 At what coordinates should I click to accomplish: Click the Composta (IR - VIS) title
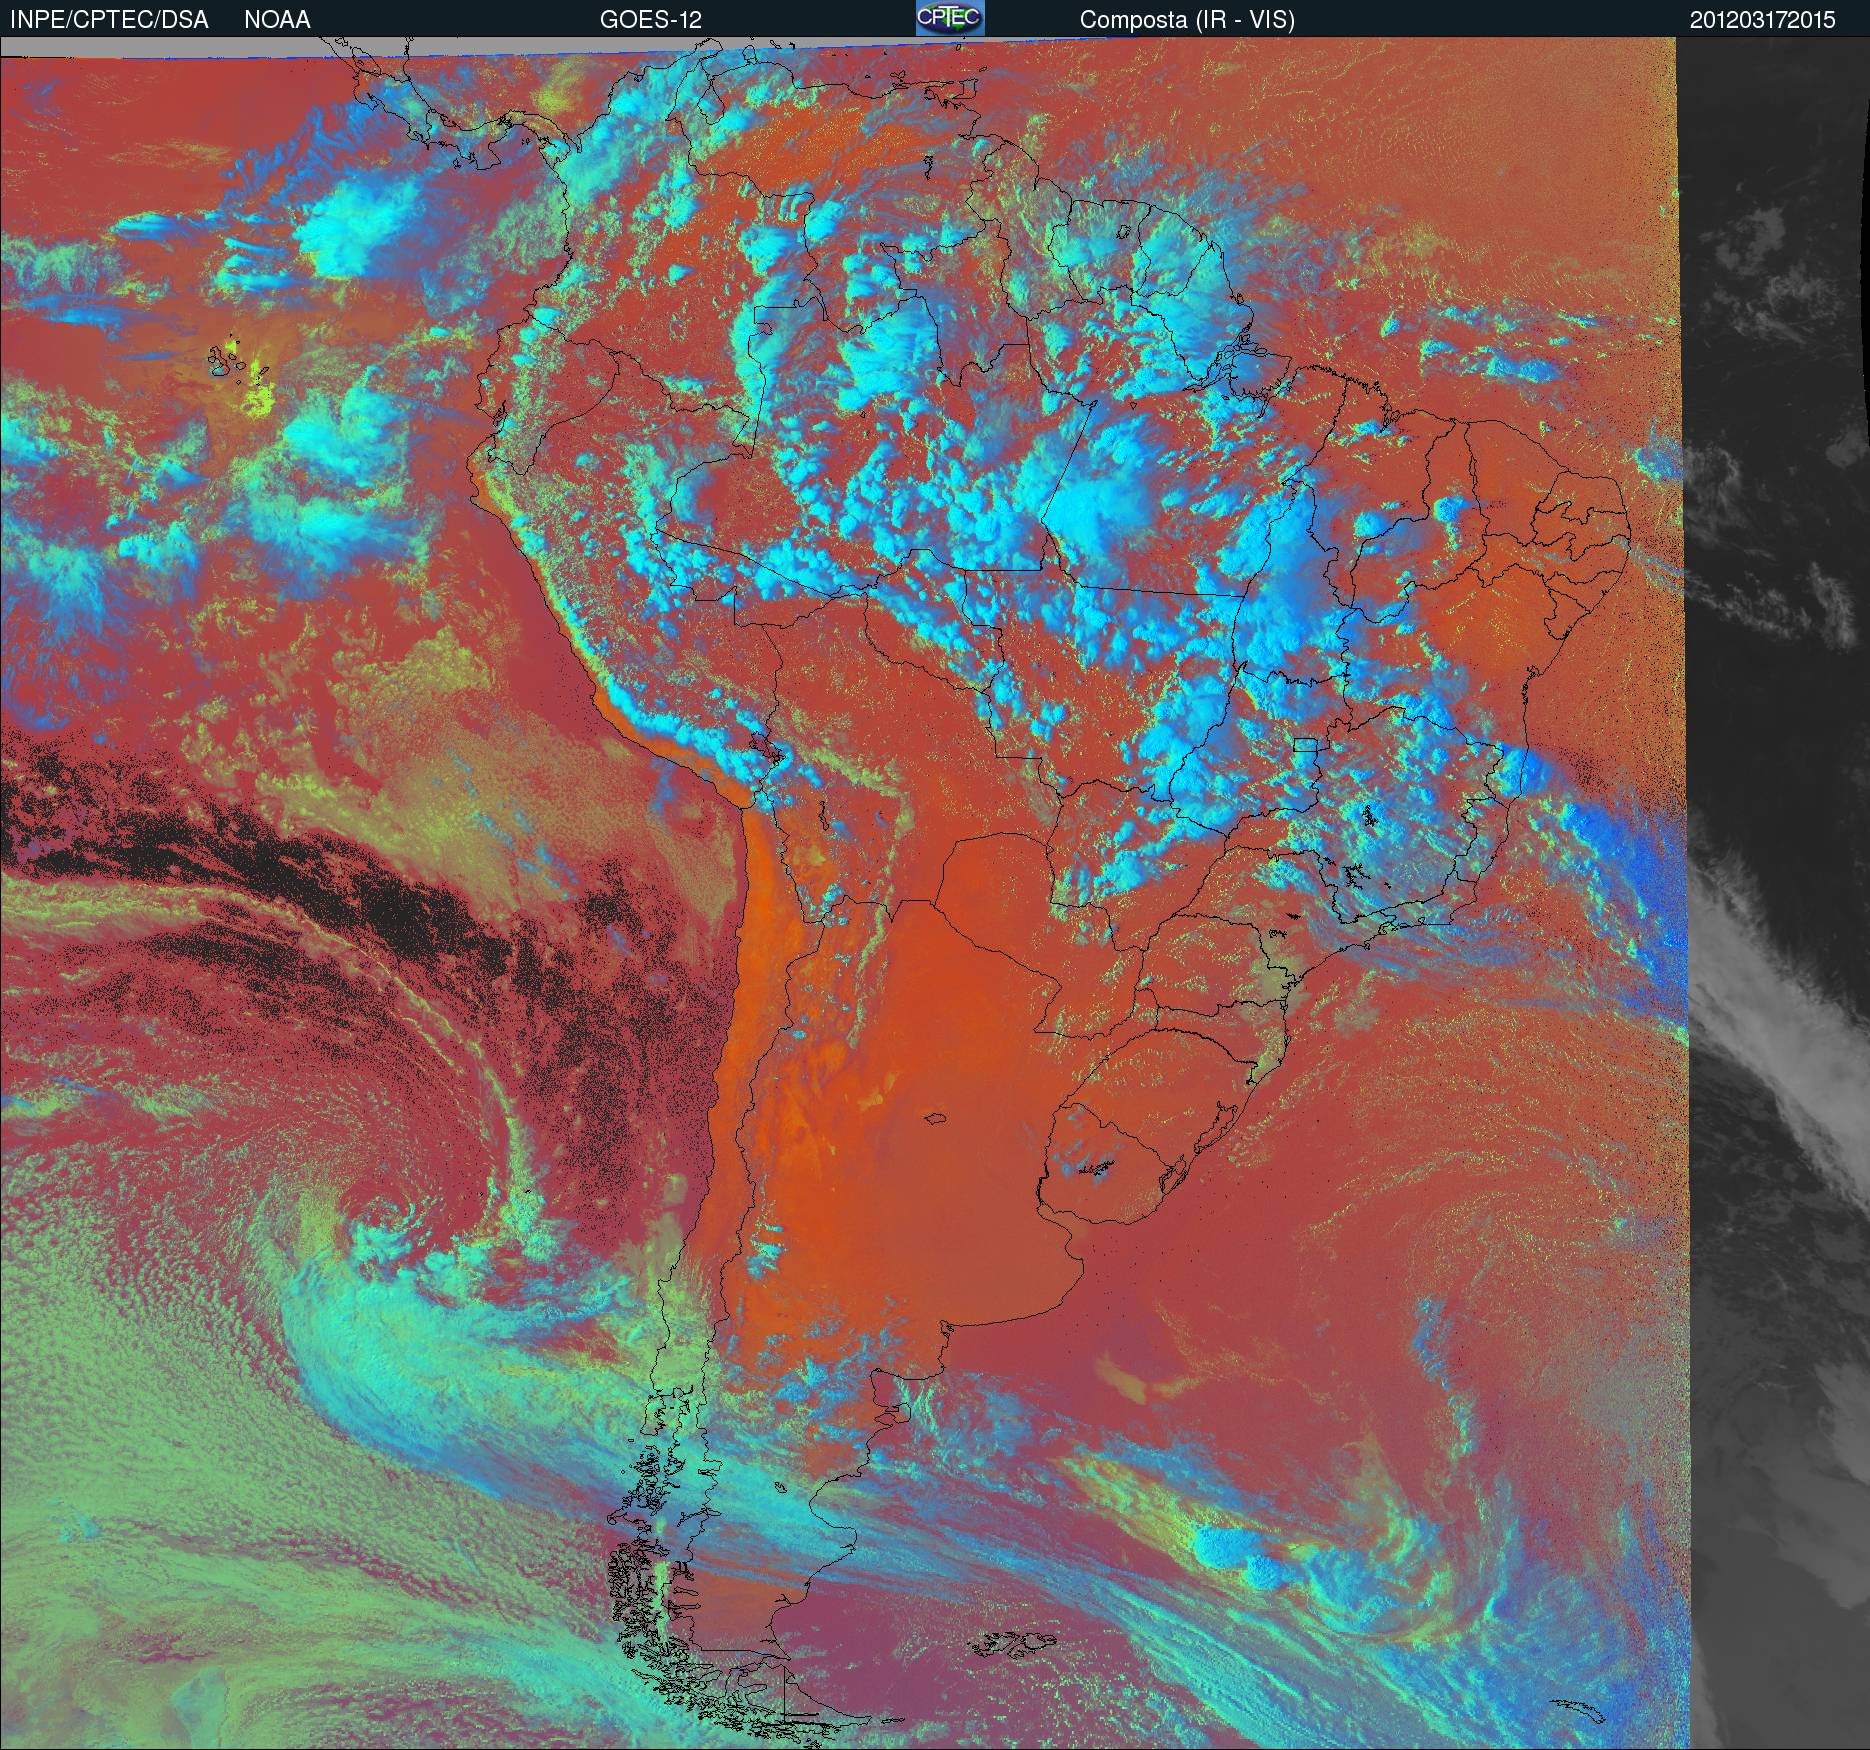tap(1187, 20)
